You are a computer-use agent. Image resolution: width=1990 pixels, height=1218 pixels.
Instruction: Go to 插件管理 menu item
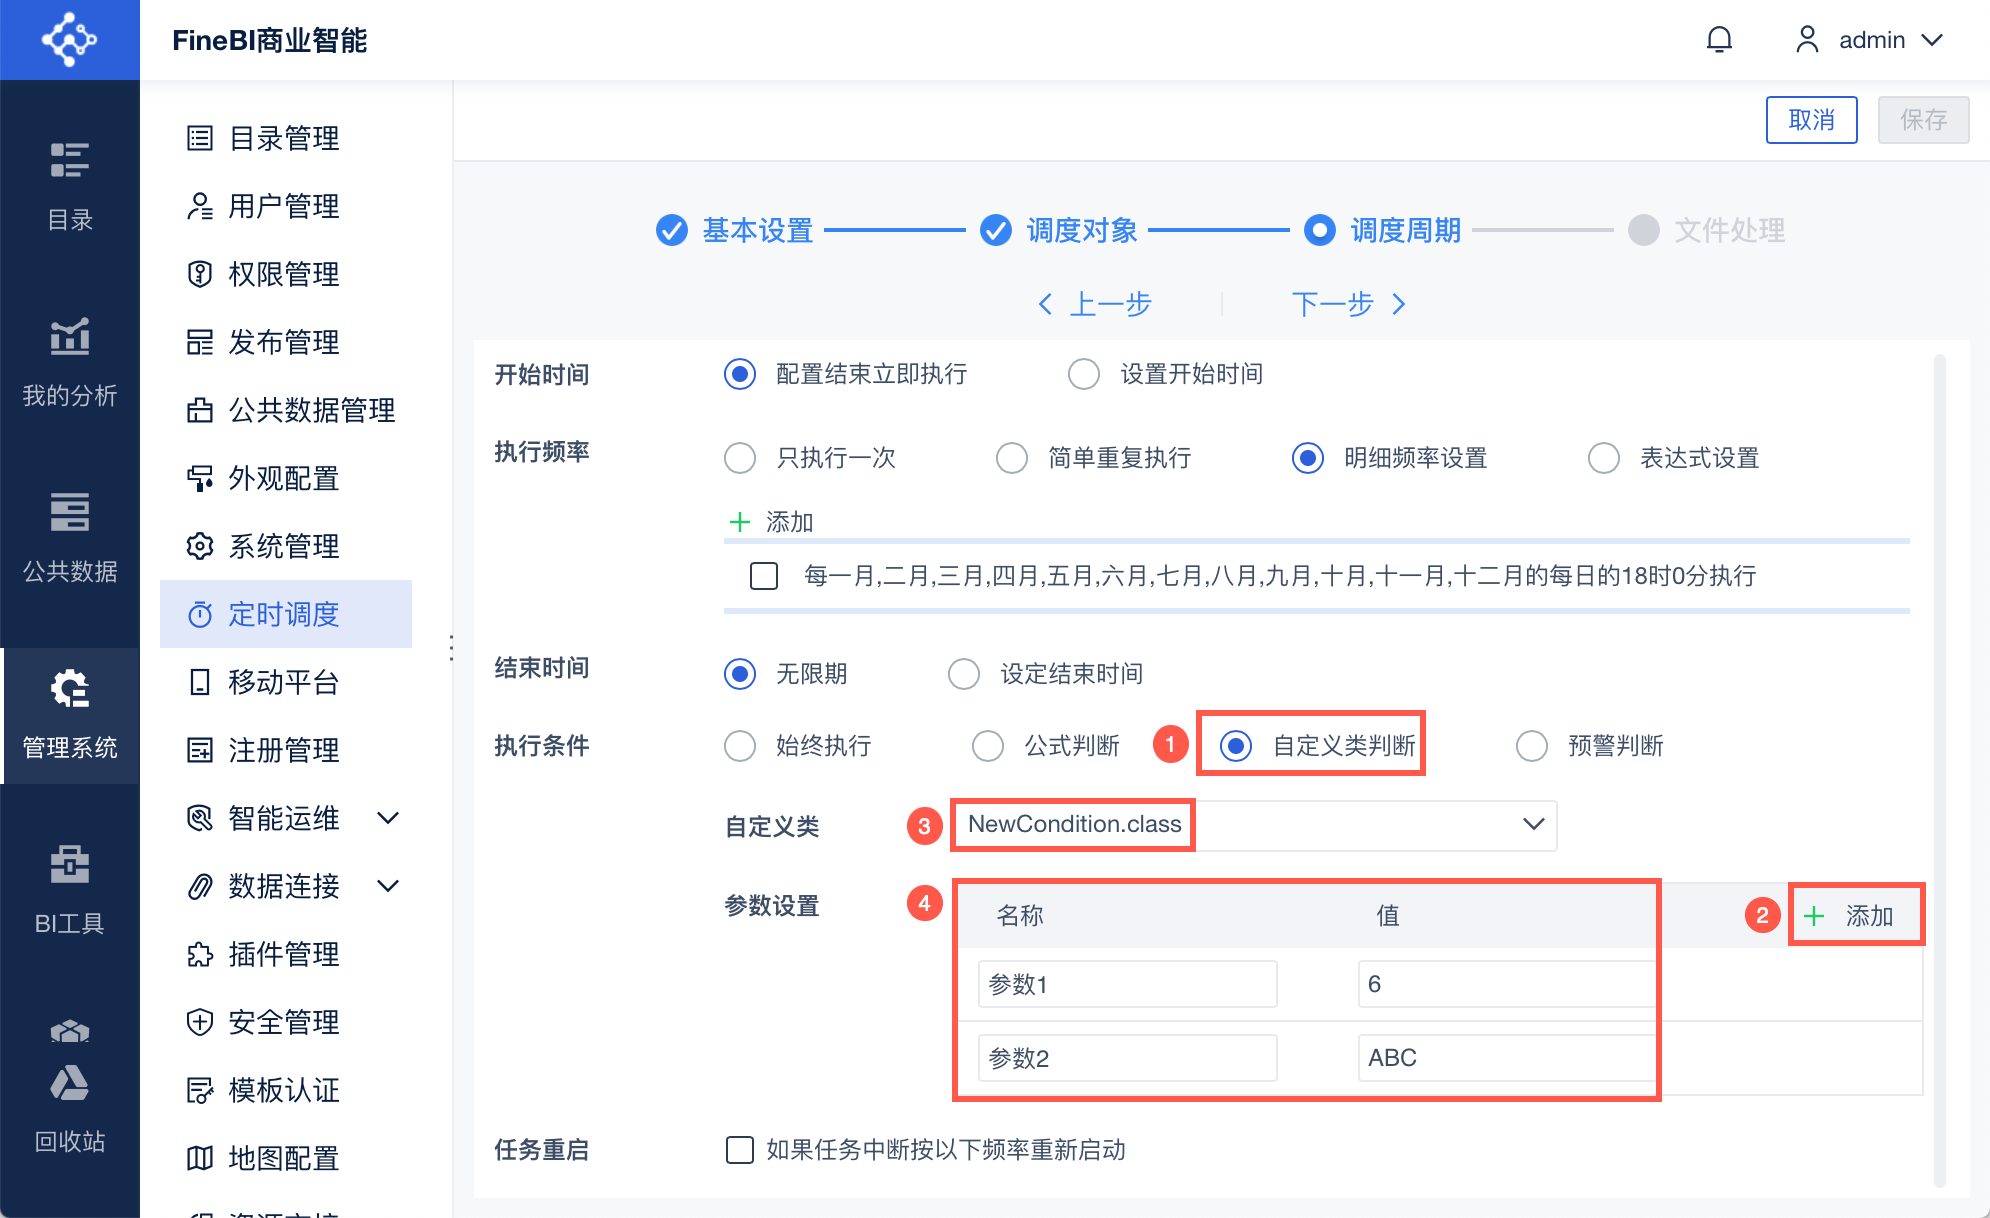pos(284,954)
